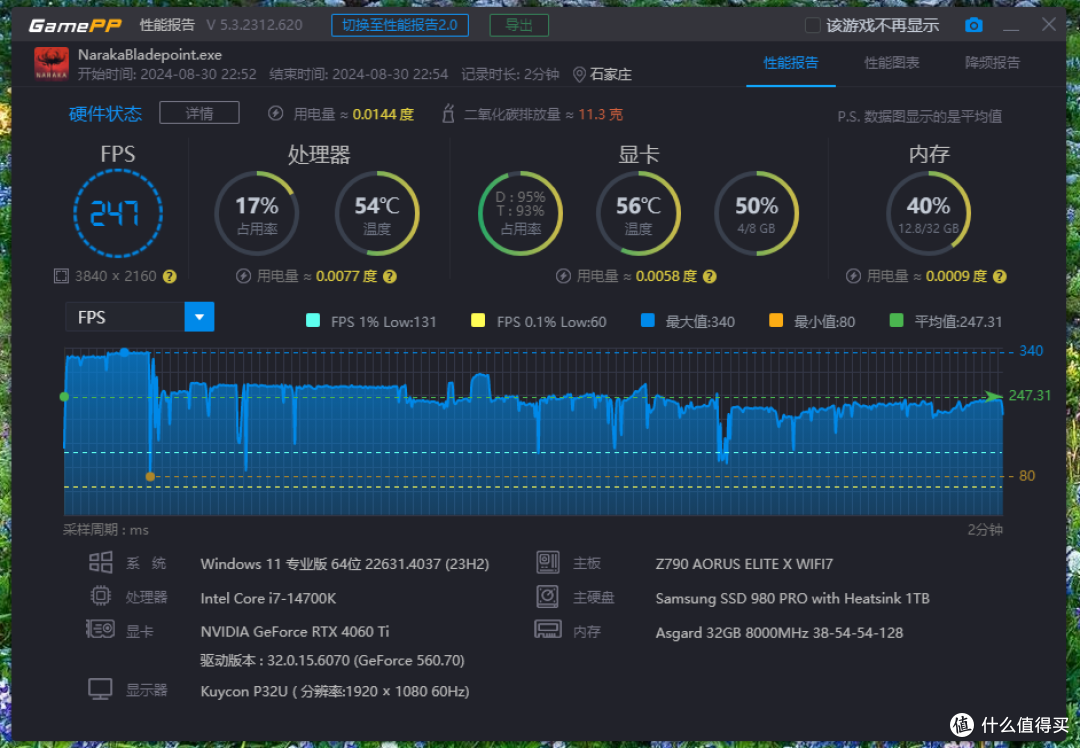Click the NarakaBladepoint.exe process name

coord(149,55)
